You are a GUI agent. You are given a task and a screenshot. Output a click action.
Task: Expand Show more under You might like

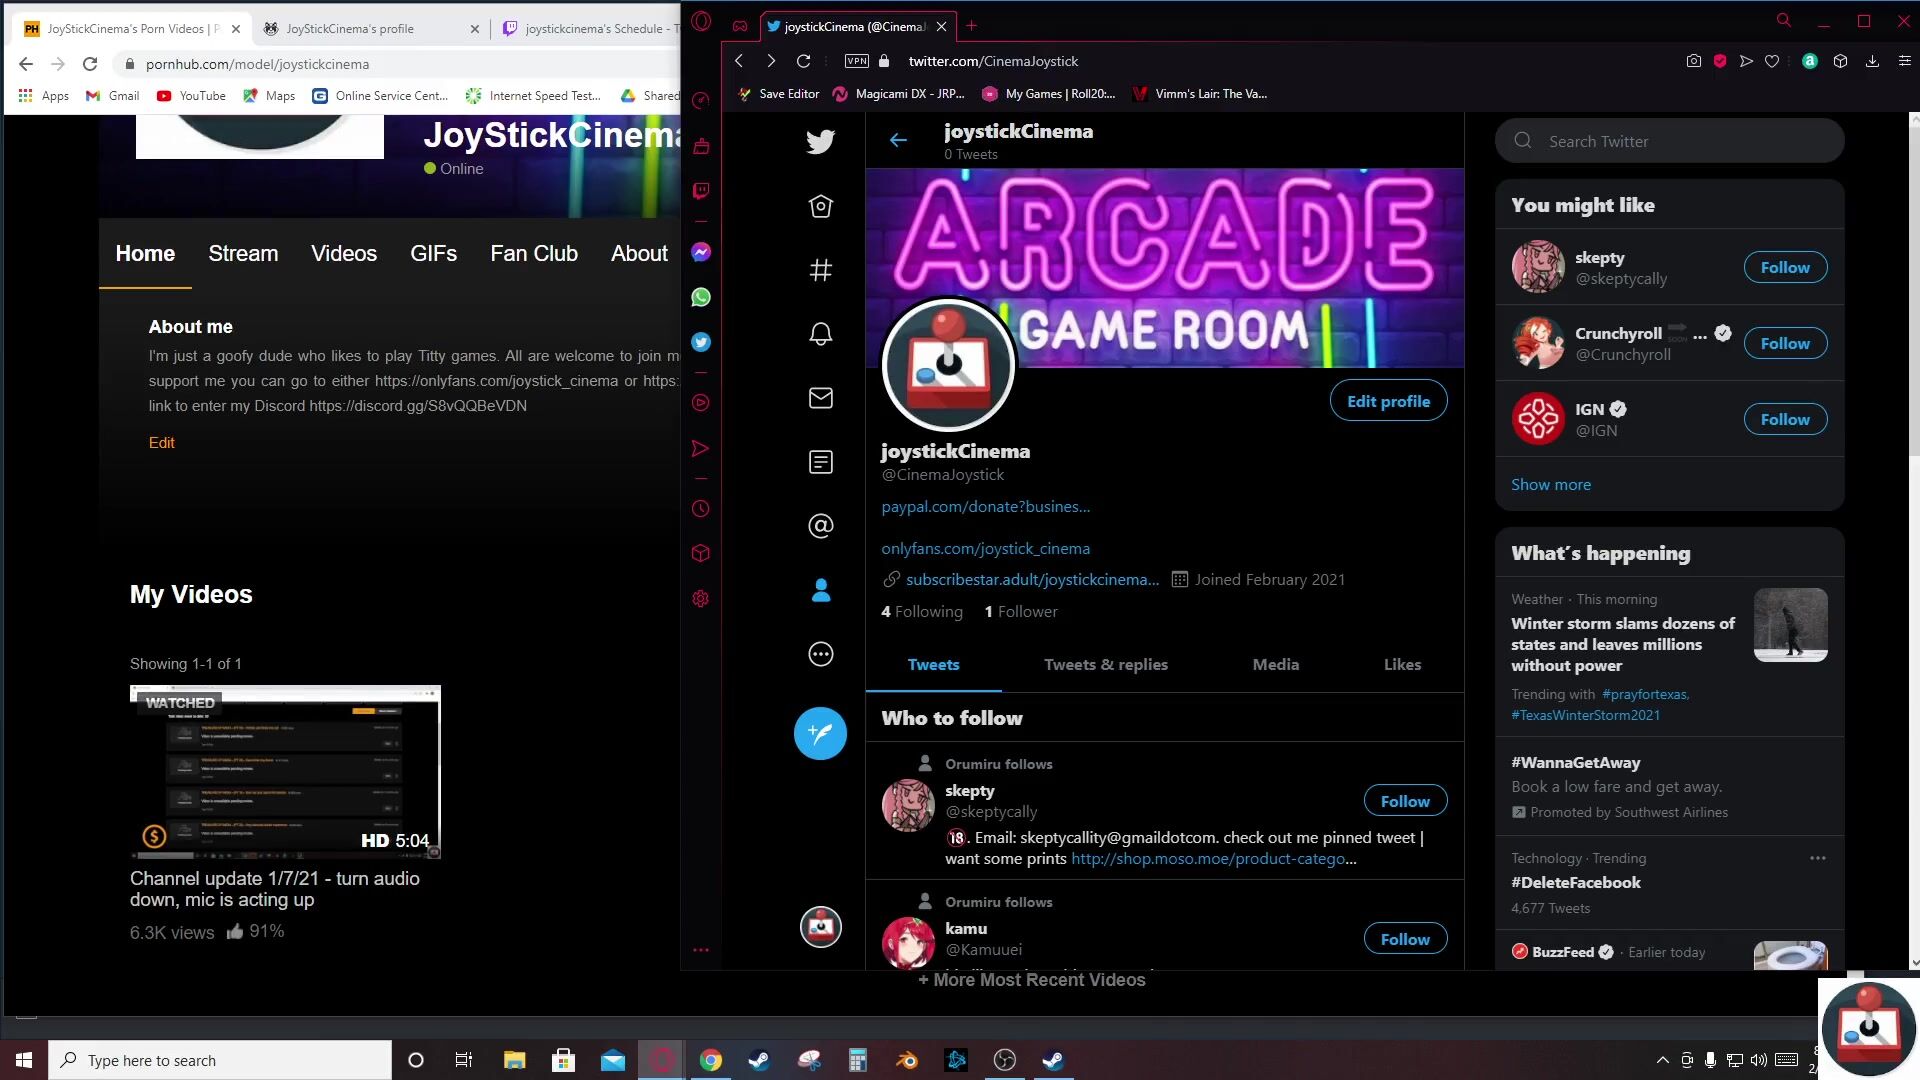click(x=1550, y=484)
